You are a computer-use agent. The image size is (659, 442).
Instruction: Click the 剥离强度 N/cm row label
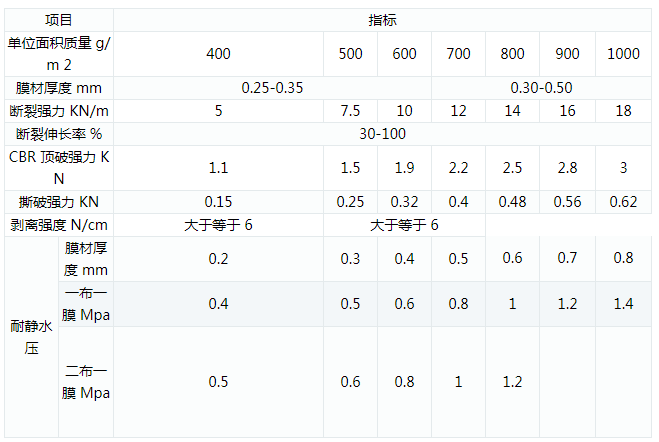click(59, 225)
